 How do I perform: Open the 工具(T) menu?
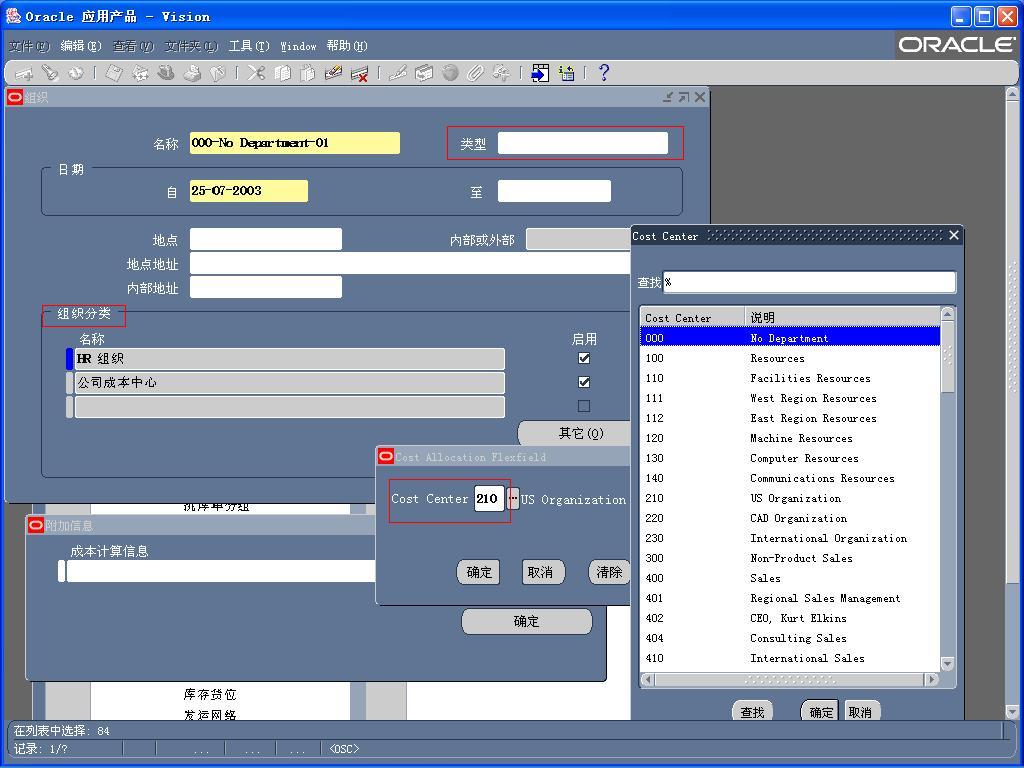pos(248,46)
